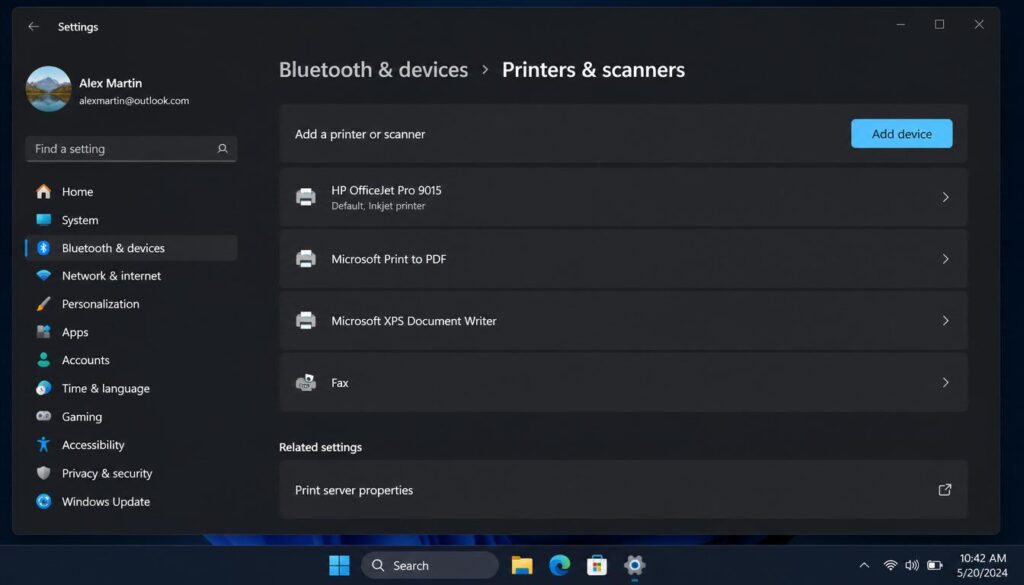This screenshot has width=1024, height=585.
Task: Click the time and date in the taskbar
Action: (982, 565)
